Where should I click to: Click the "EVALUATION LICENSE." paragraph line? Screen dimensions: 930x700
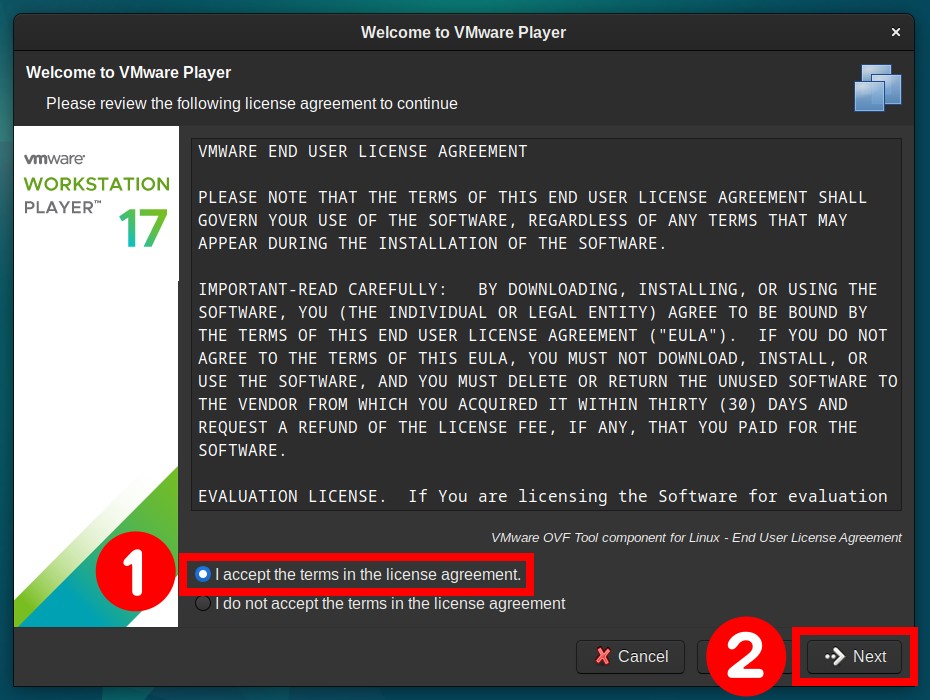(x=543, y=497)
